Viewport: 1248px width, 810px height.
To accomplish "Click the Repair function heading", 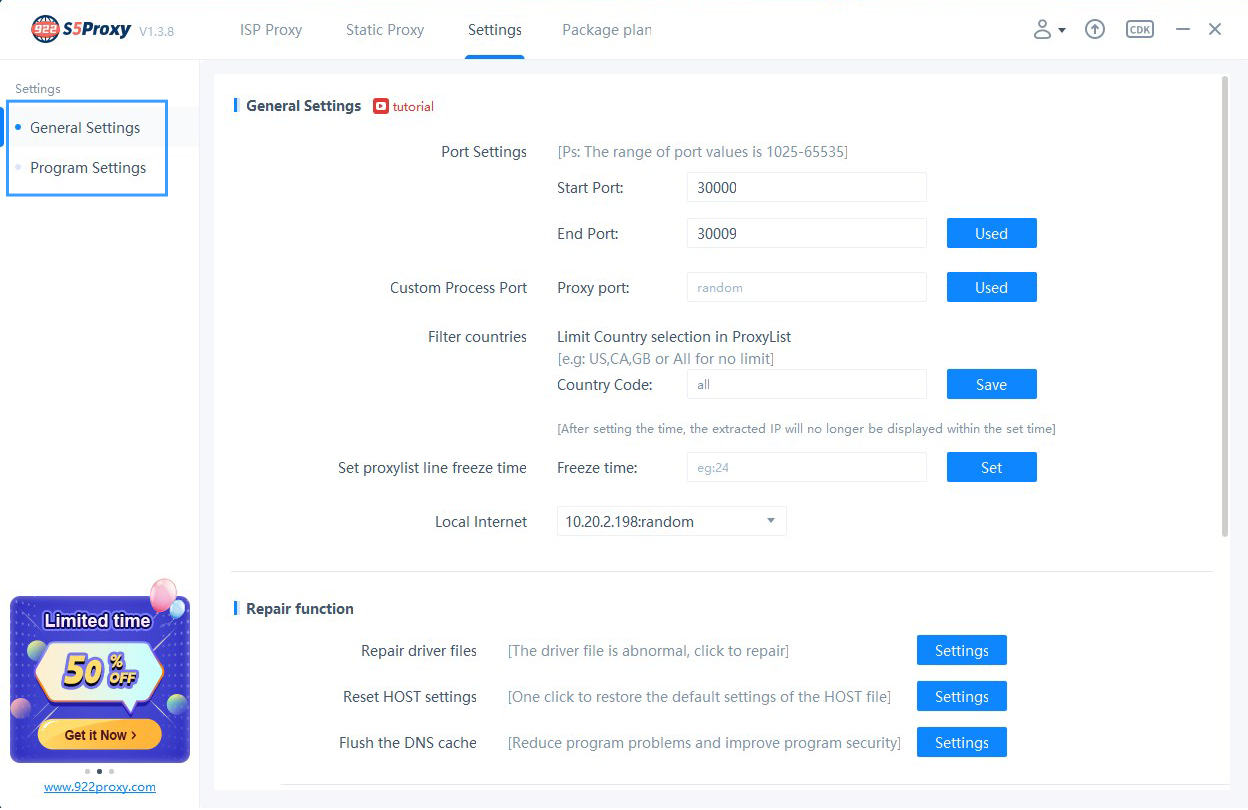I will click(x=300, y=608).
